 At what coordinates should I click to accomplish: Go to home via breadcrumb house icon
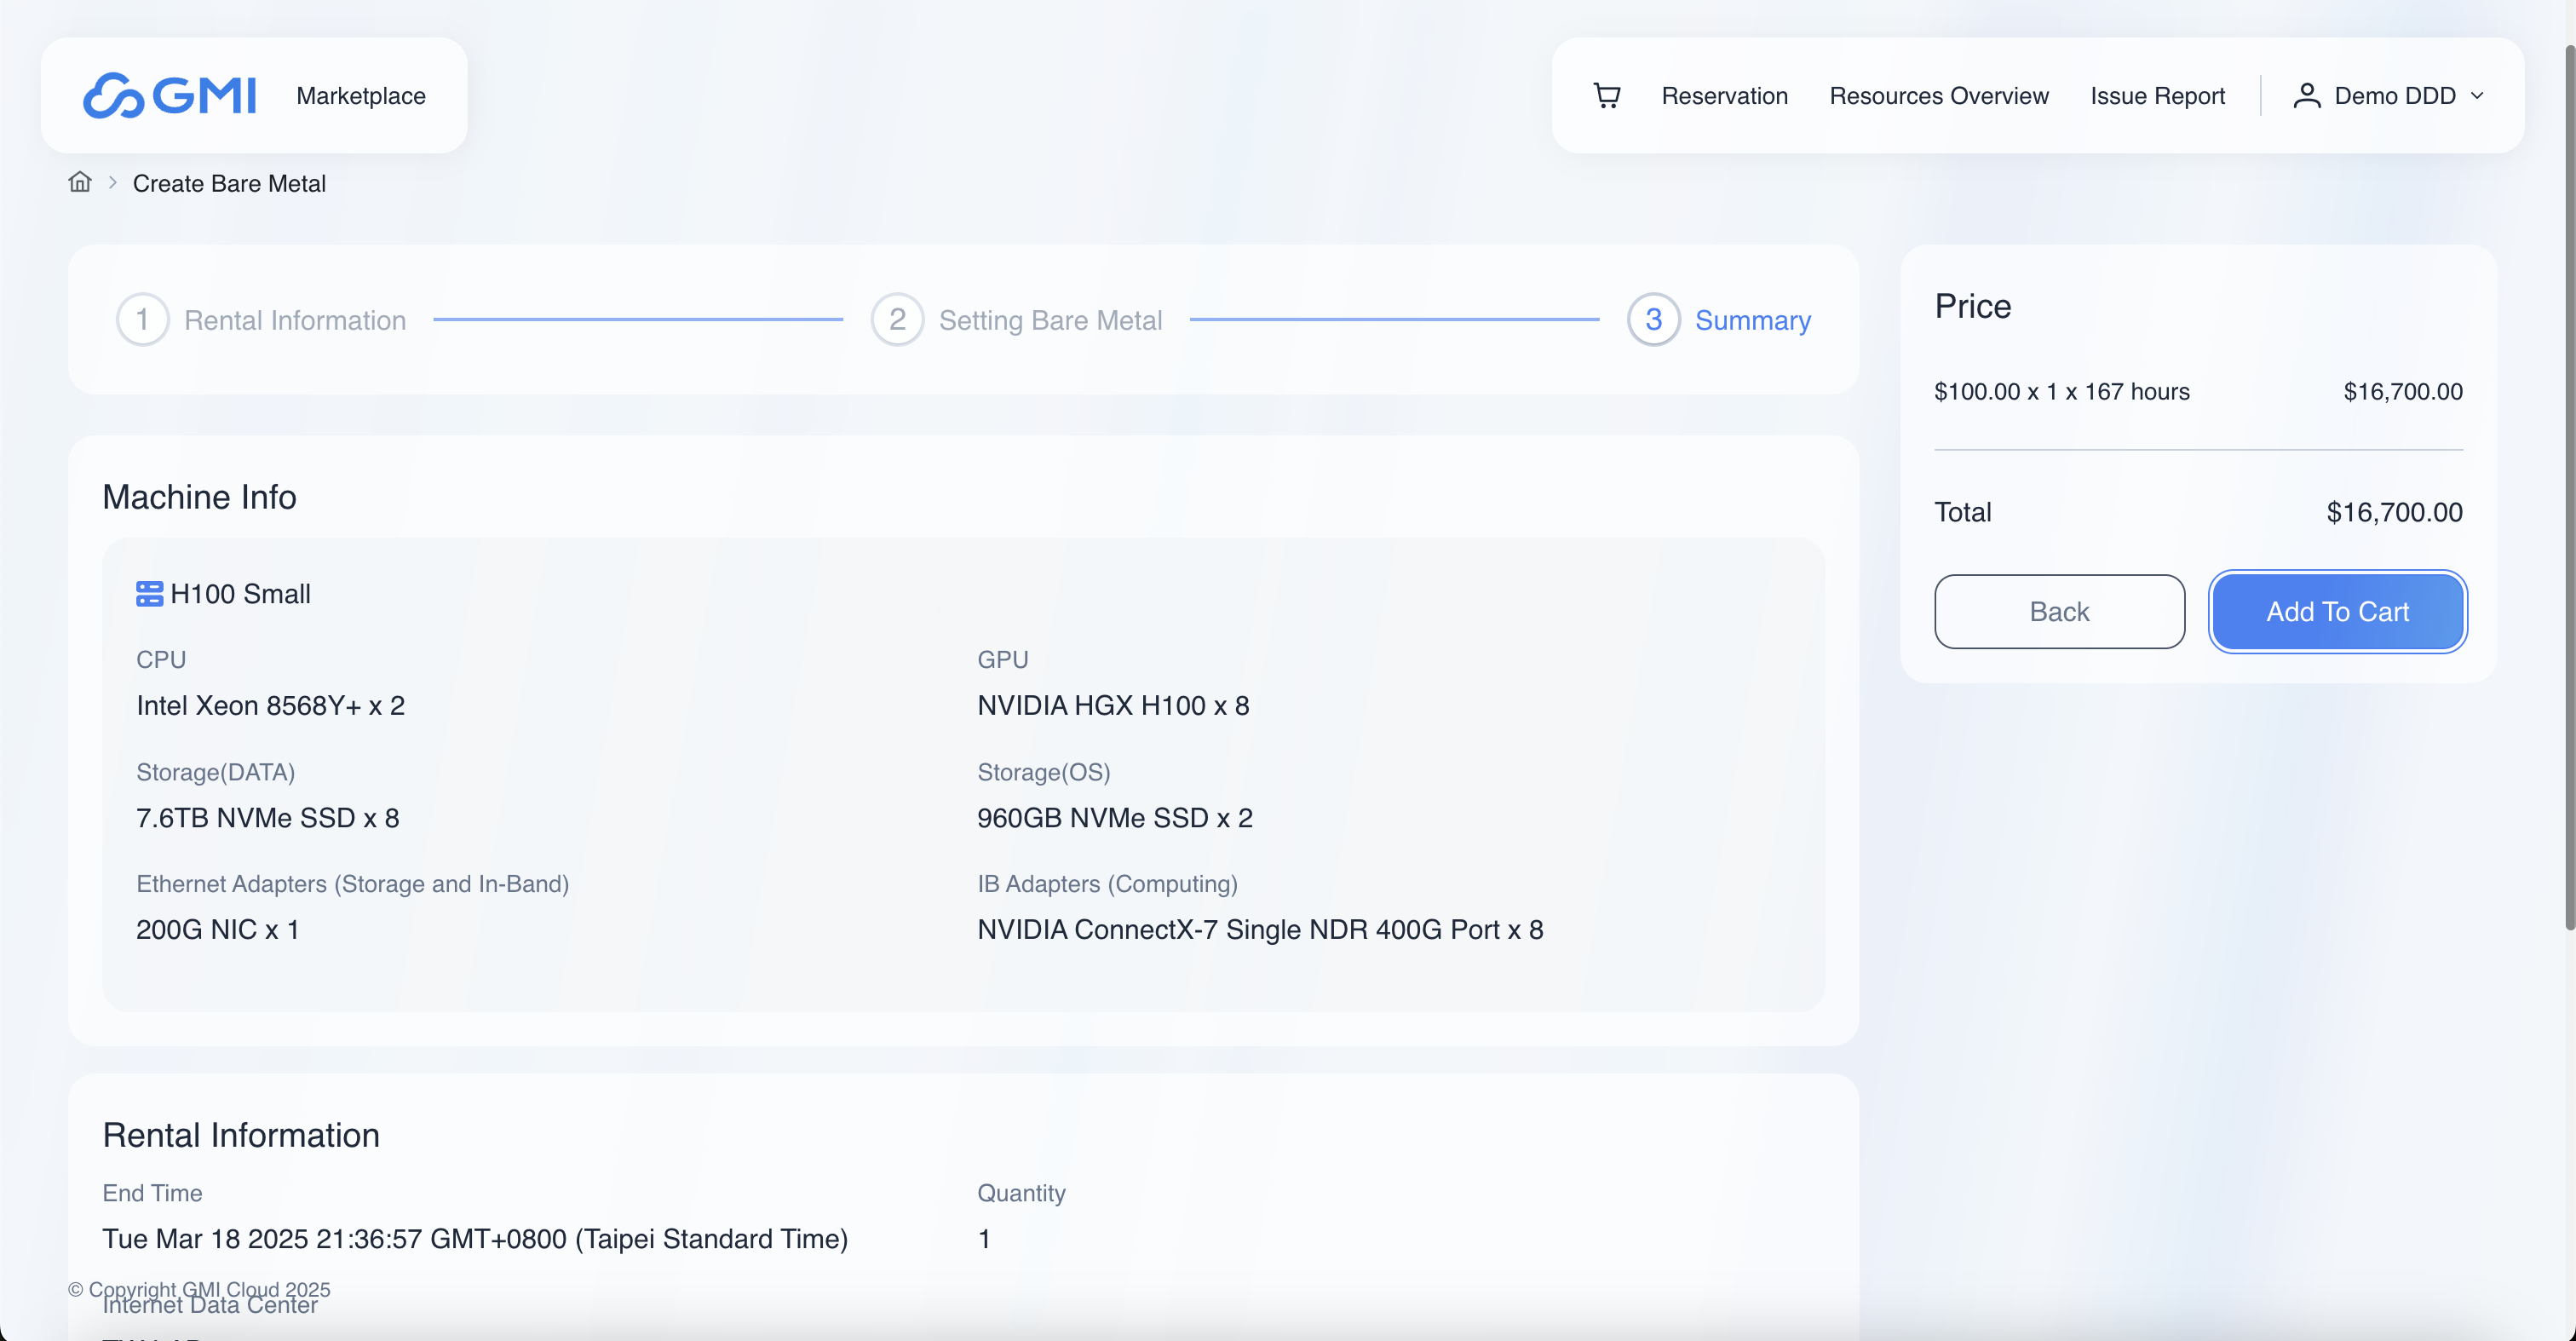coord(80,182)
